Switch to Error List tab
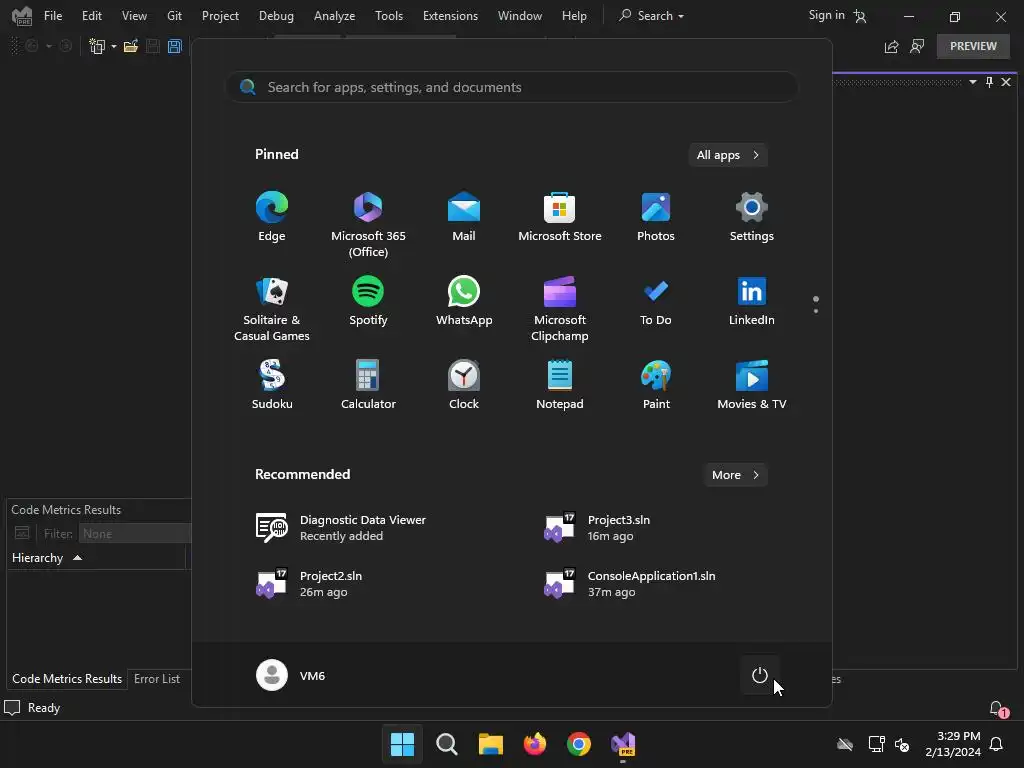 click(157, 679)
